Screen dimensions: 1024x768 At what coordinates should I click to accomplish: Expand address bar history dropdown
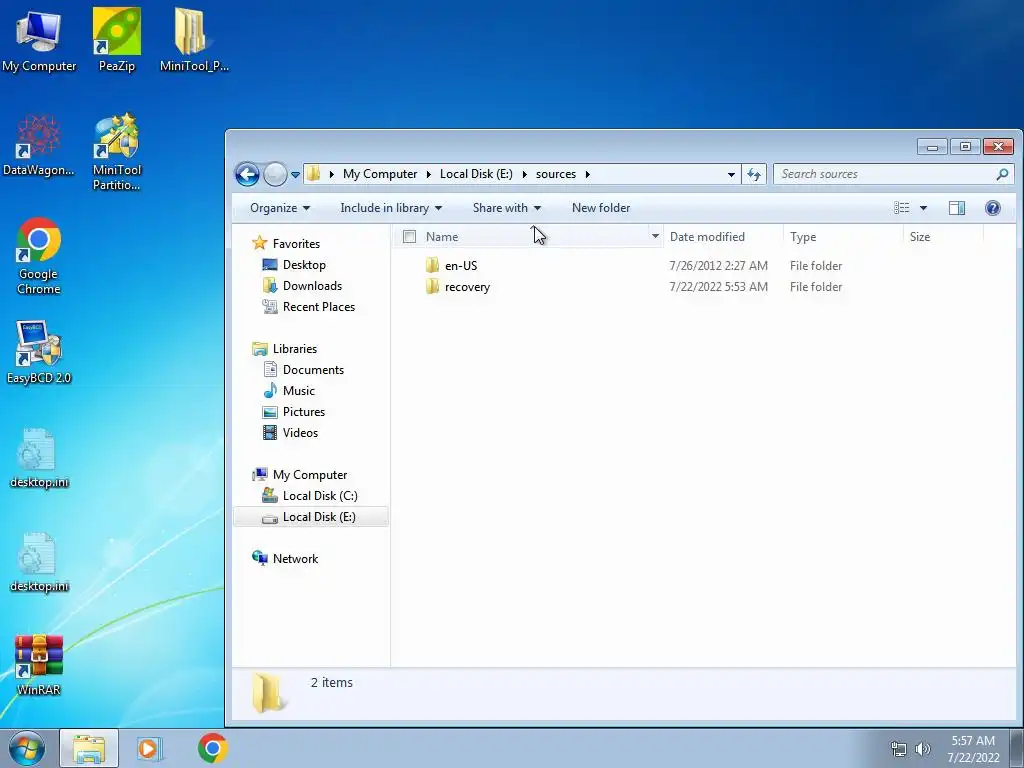tap(731, 174)
